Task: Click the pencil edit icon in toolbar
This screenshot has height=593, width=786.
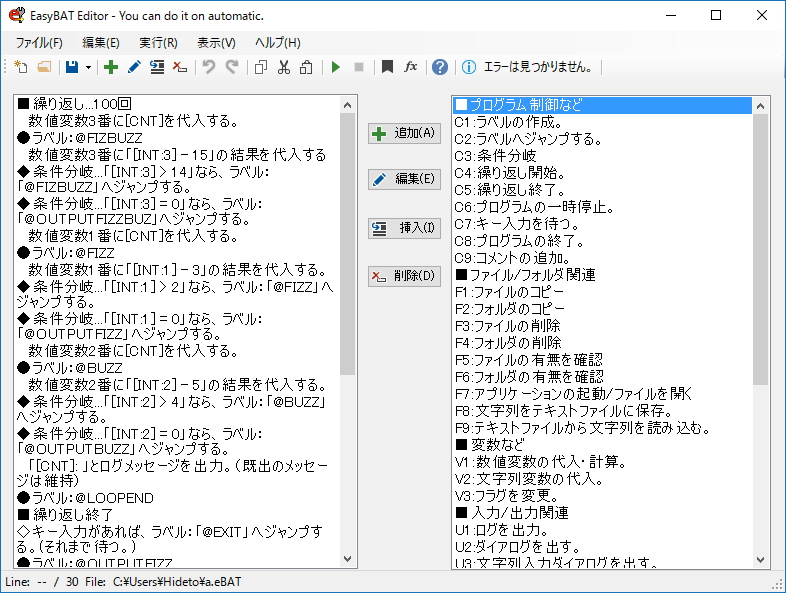Action: pos(134,67)
